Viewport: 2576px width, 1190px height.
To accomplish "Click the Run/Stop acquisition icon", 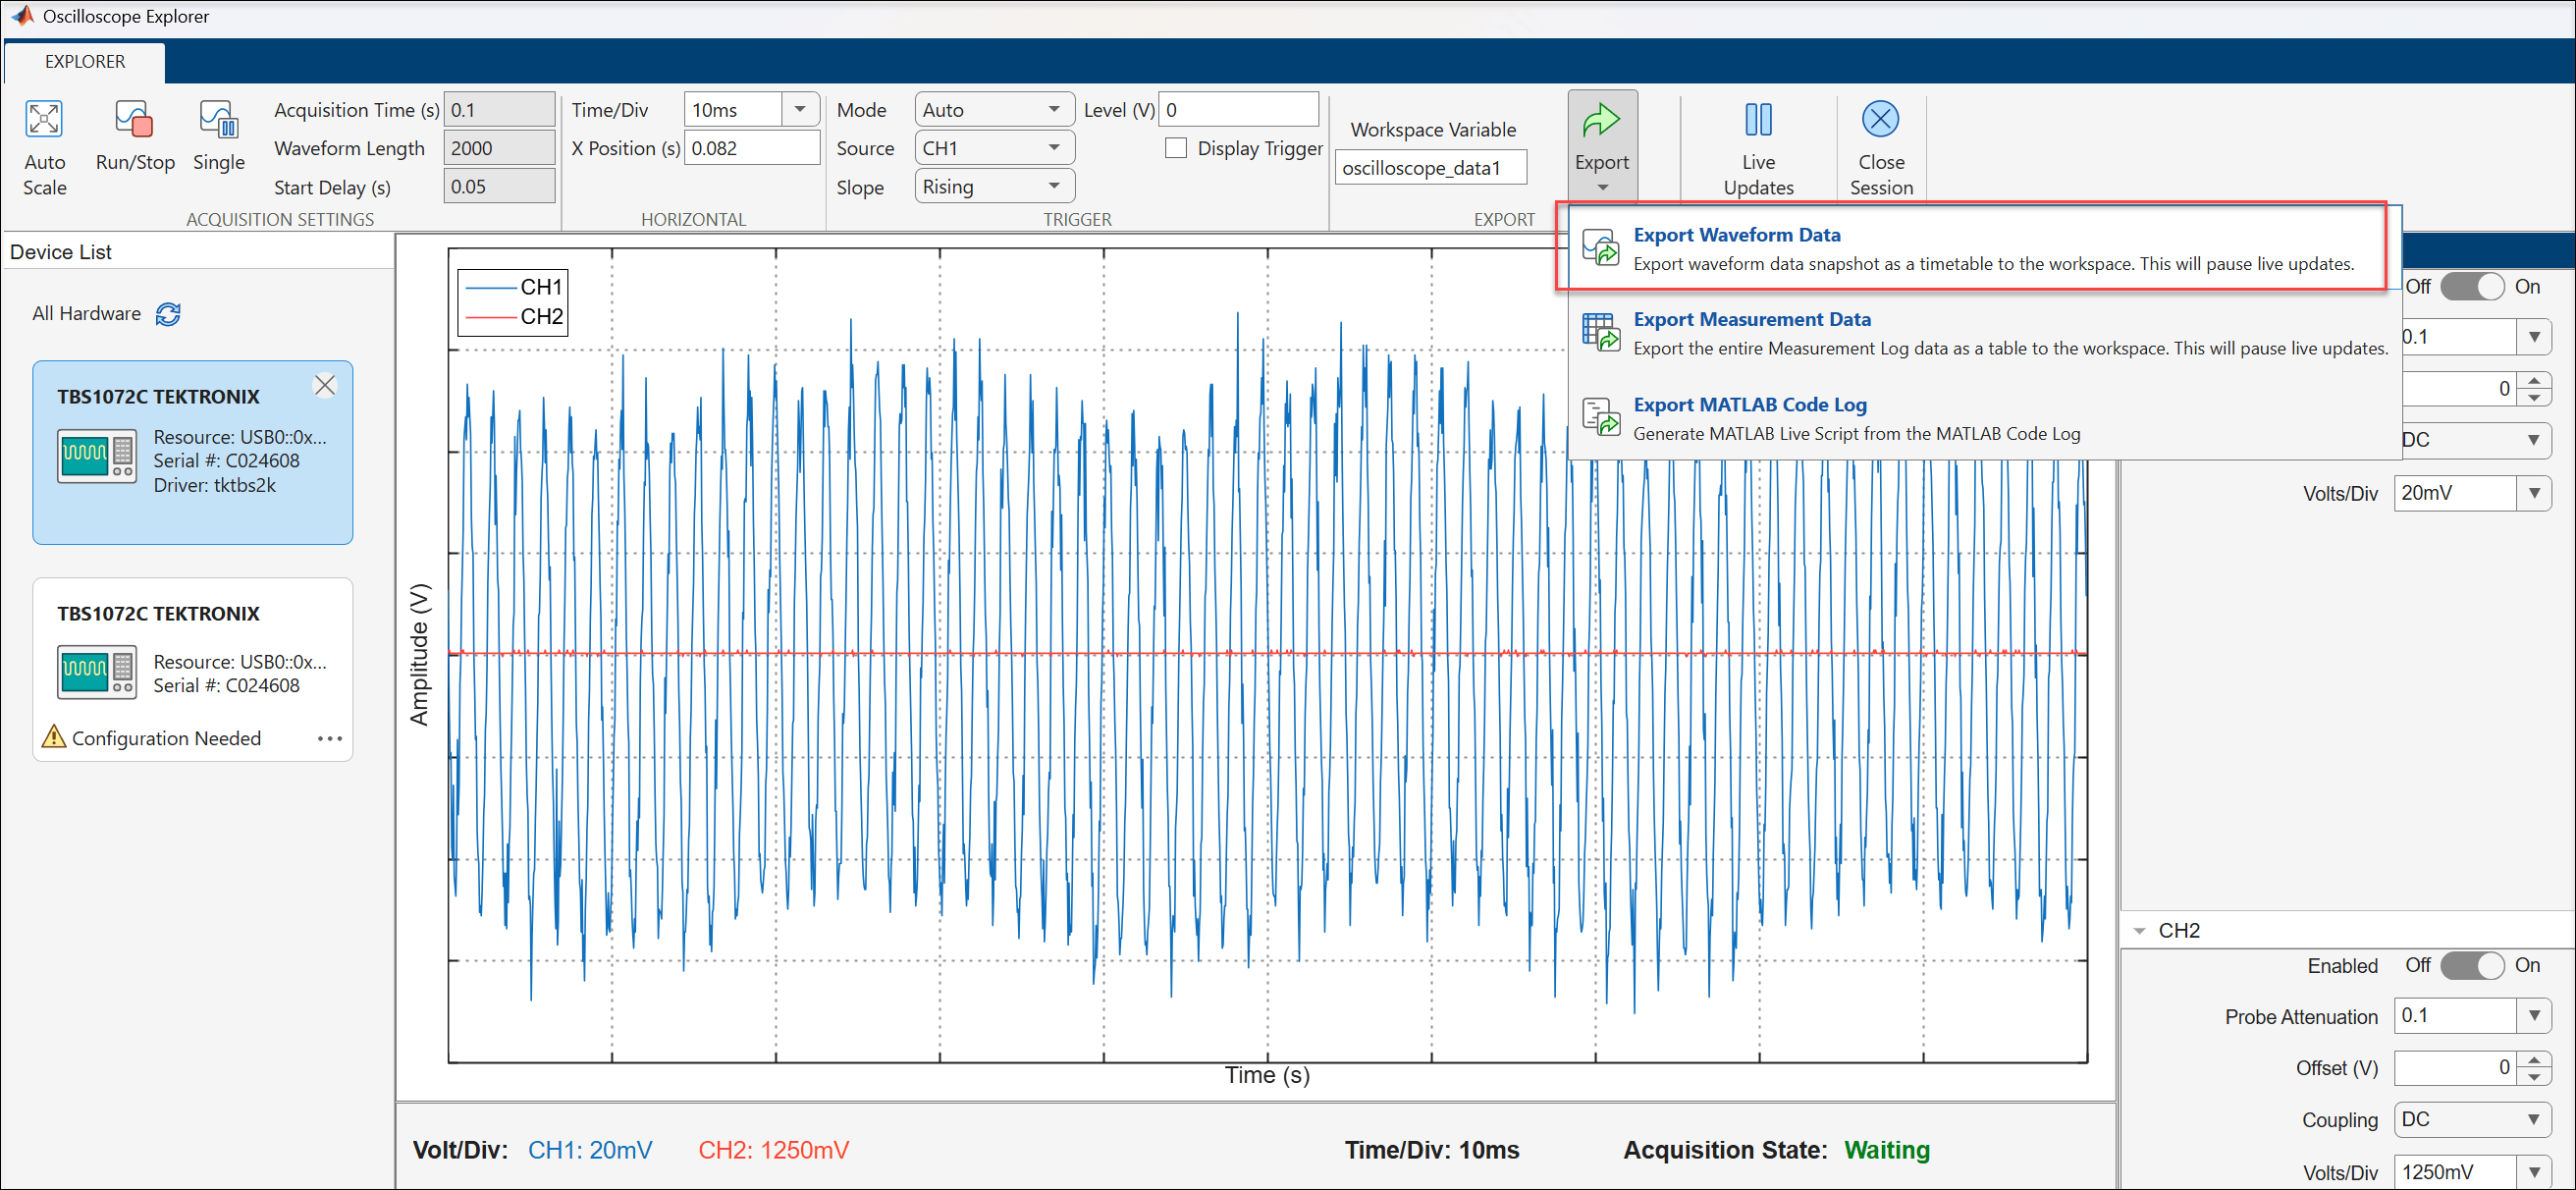I will point(134,119).
